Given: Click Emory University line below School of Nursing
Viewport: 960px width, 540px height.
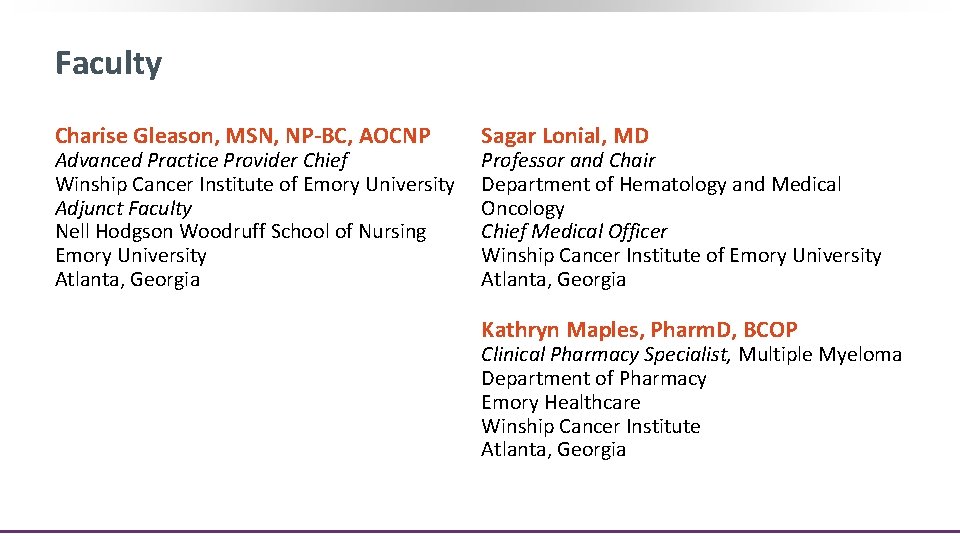Looking at the screenshot, I should [131, 256].
